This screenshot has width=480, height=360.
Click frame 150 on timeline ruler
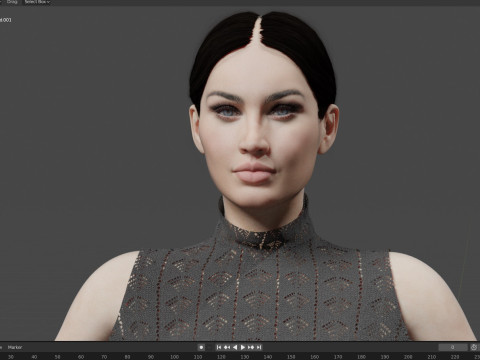291,357
